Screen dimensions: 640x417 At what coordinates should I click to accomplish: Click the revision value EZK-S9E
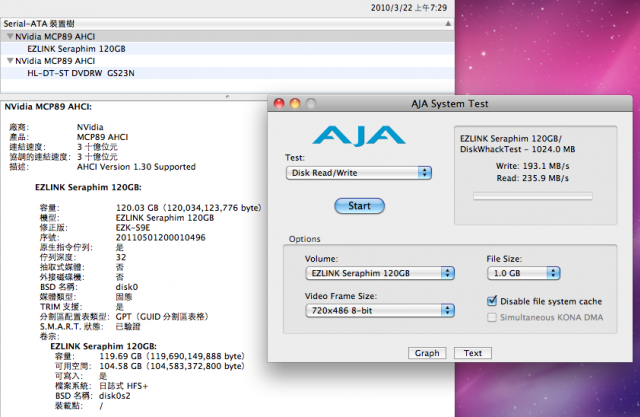(x=133, y=228)
